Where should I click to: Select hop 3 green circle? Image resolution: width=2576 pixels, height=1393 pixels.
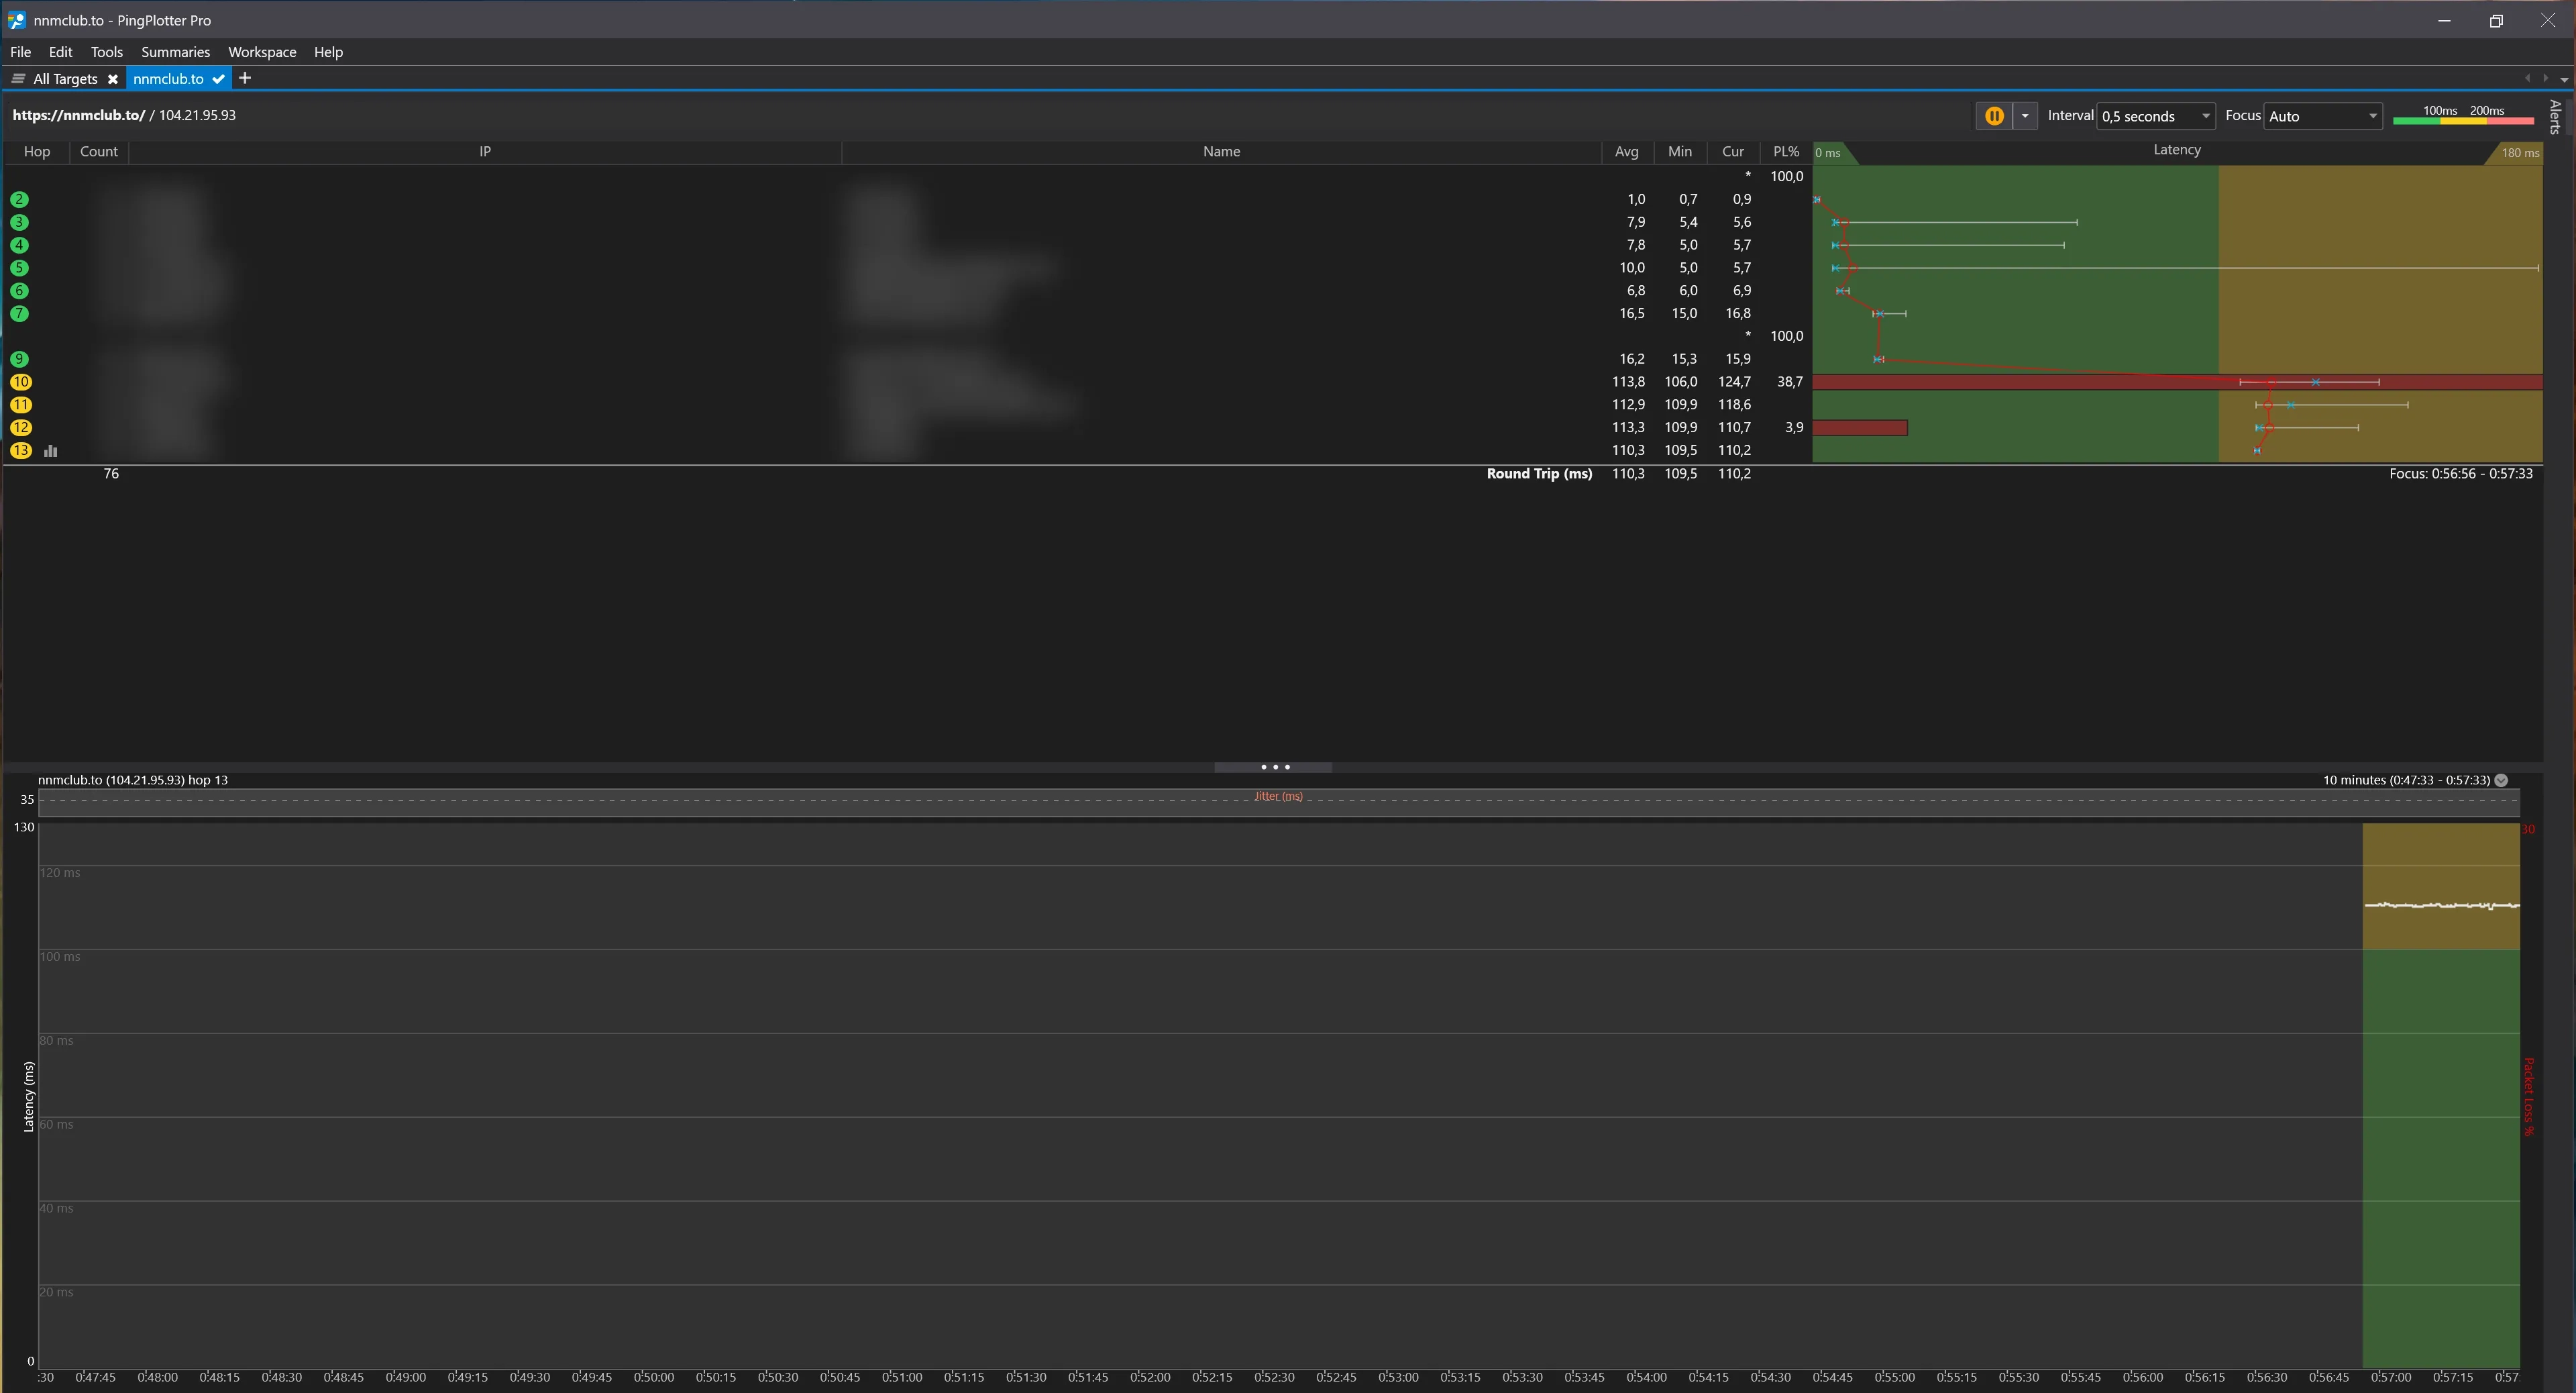coord(19,222)
